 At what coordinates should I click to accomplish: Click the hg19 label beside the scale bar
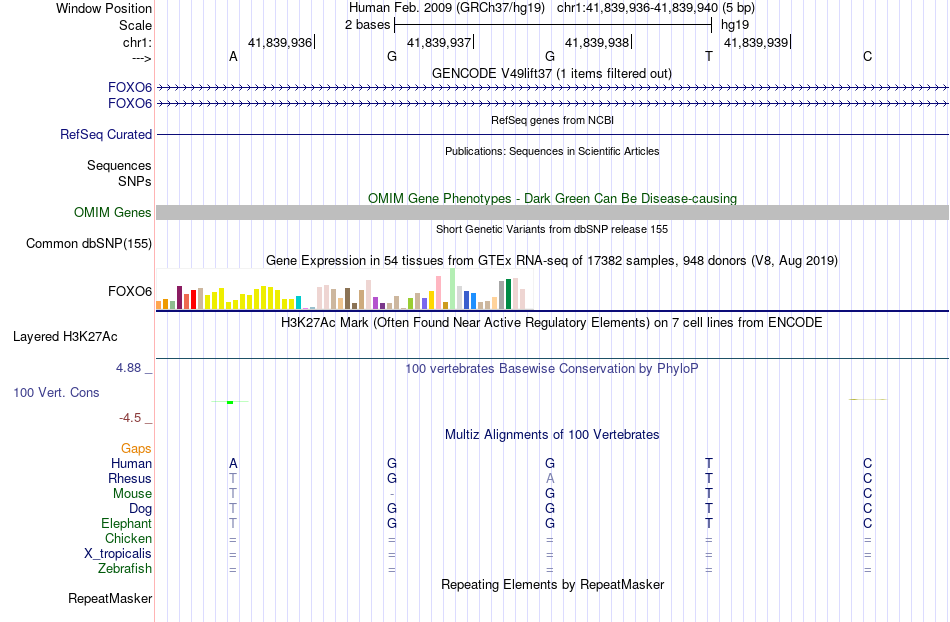tap(734, 25)
